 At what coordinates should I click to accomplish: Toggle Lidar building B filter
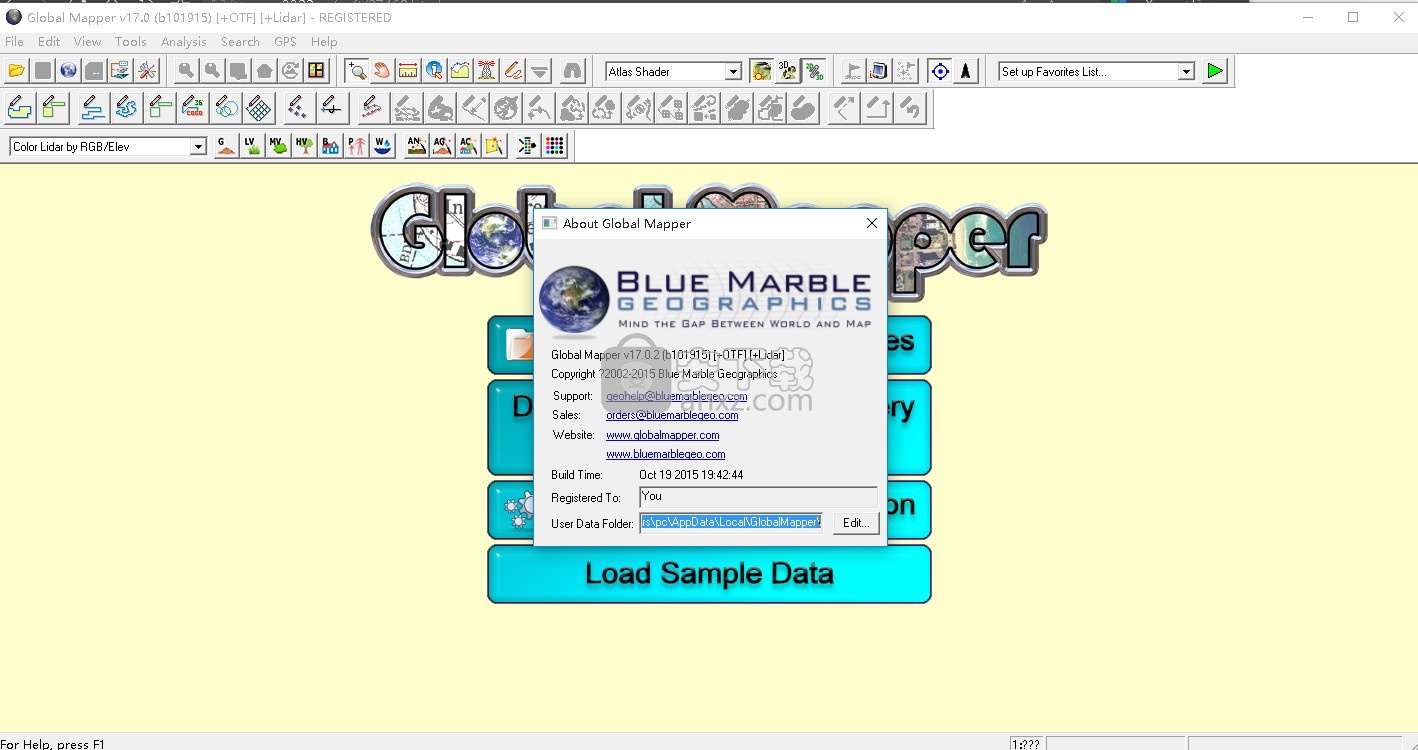pyautogui.click(x=330, y=147)
